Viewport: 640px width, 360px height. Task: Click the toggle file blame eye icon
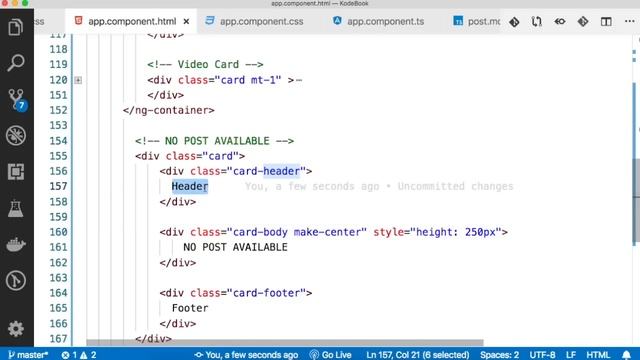coord(560,22)
